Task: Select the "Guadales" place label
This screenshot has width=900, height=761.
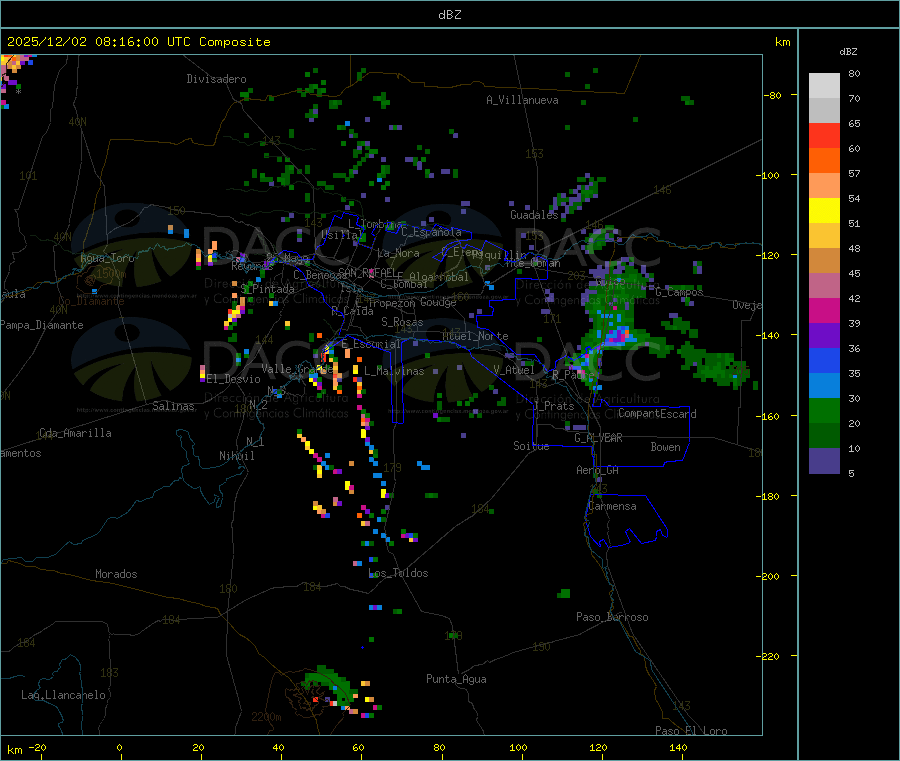Action: coord(534,215)
